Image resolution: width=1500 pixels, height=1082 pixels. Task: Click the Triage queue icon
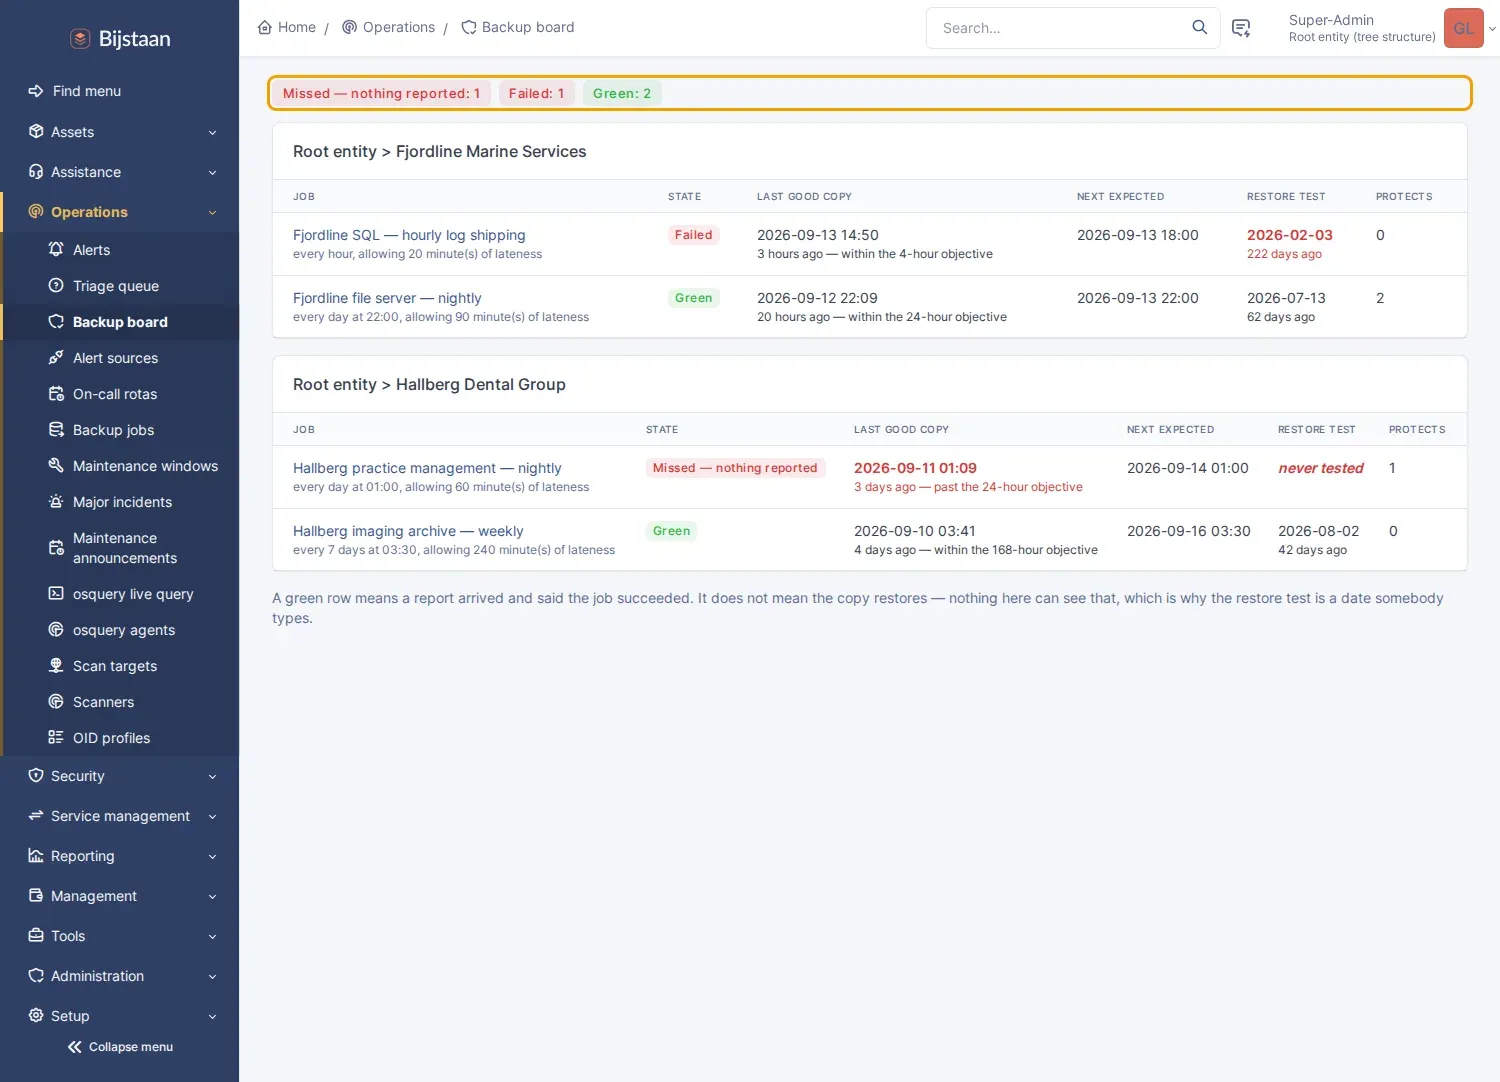tap(56, 285)
